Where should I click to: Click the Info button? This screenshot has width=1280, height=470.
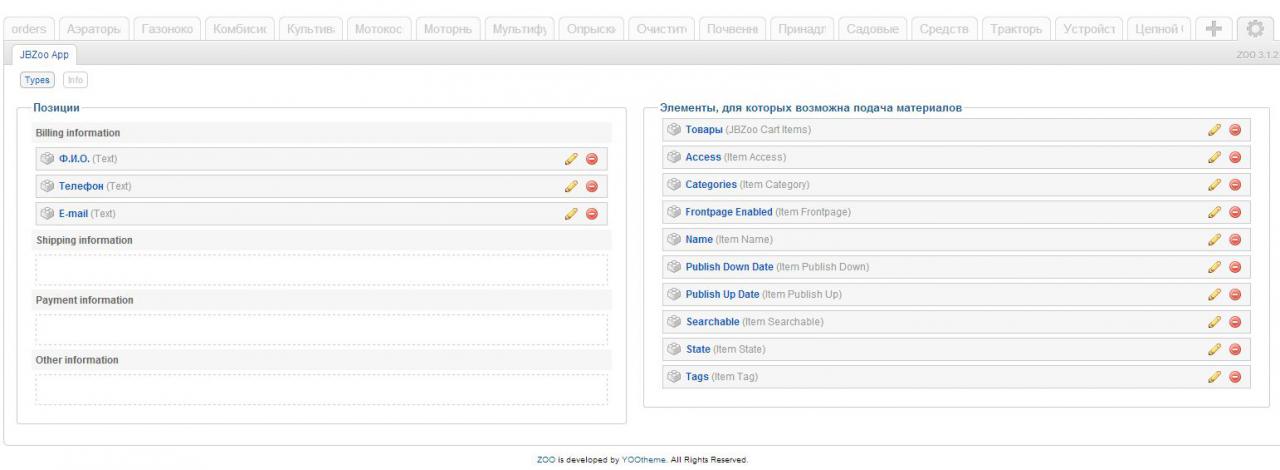(75, 79)
